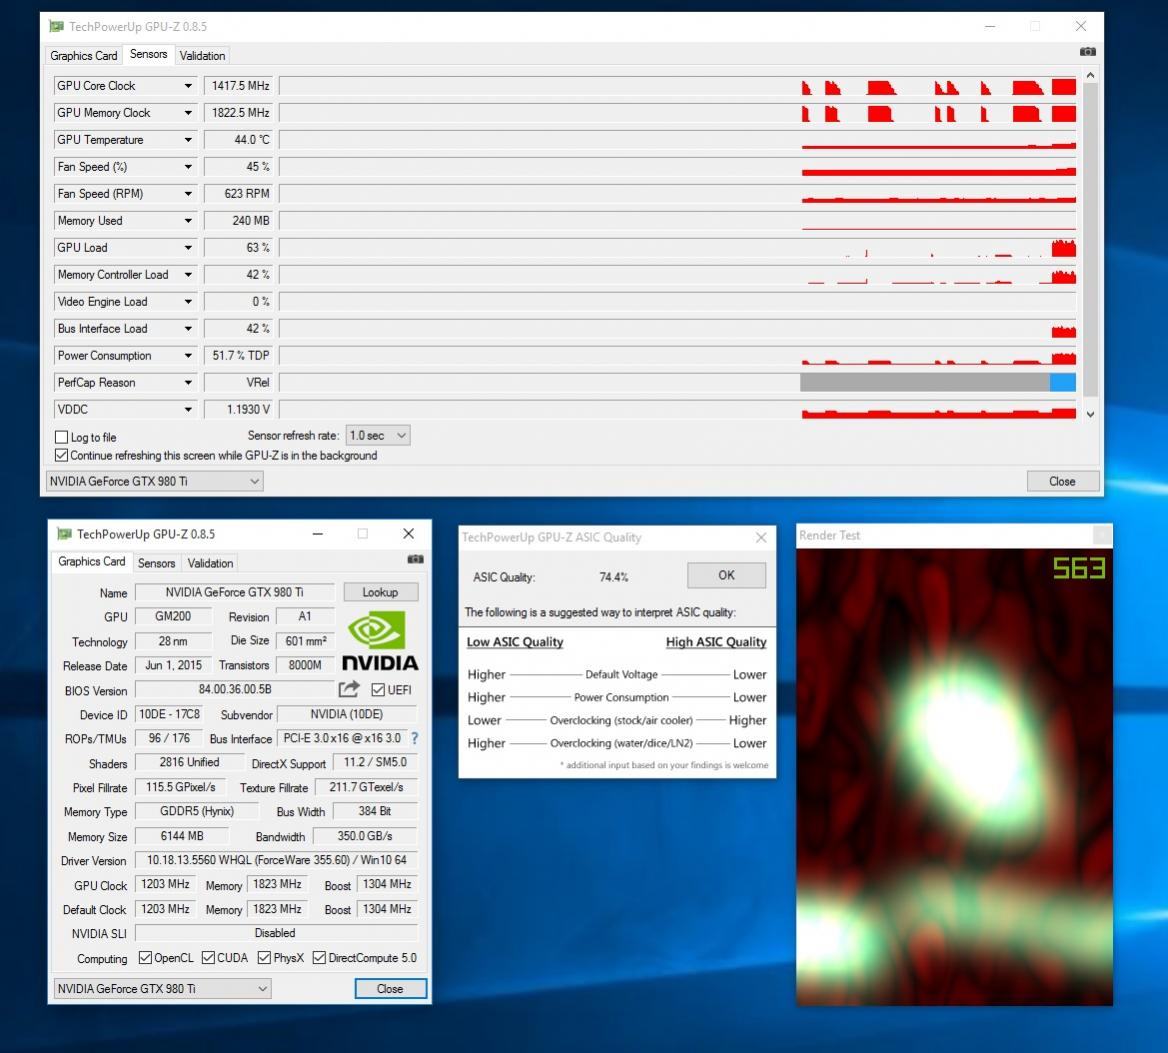The height and width of the screenshot is (1053, 1168).
Task: Click the 1417.5 MHz core clock value
Action: (x=239, y=86)
